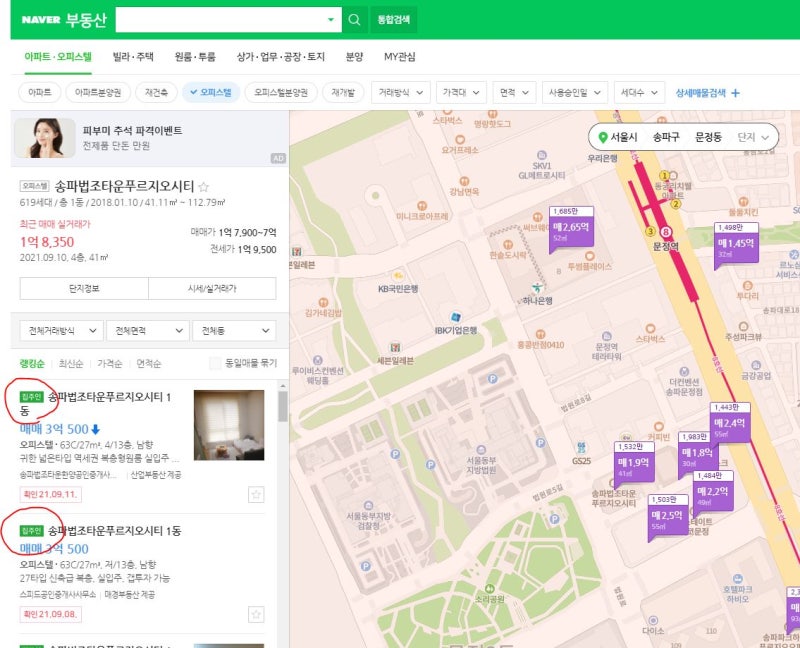Open the 전체동 dropdown
The image size is (800, 648).
(x=234, y=331)
